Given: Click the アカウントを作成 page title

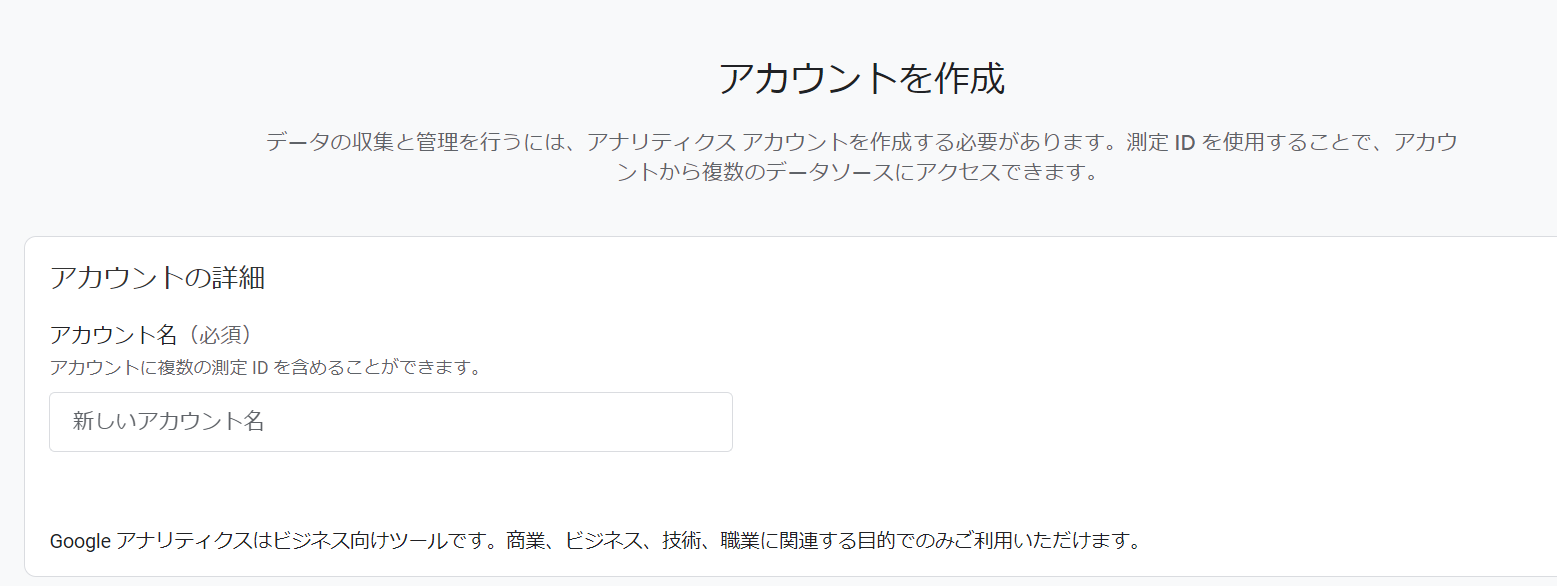Looking at the screenshot, I should pos(861,78).
